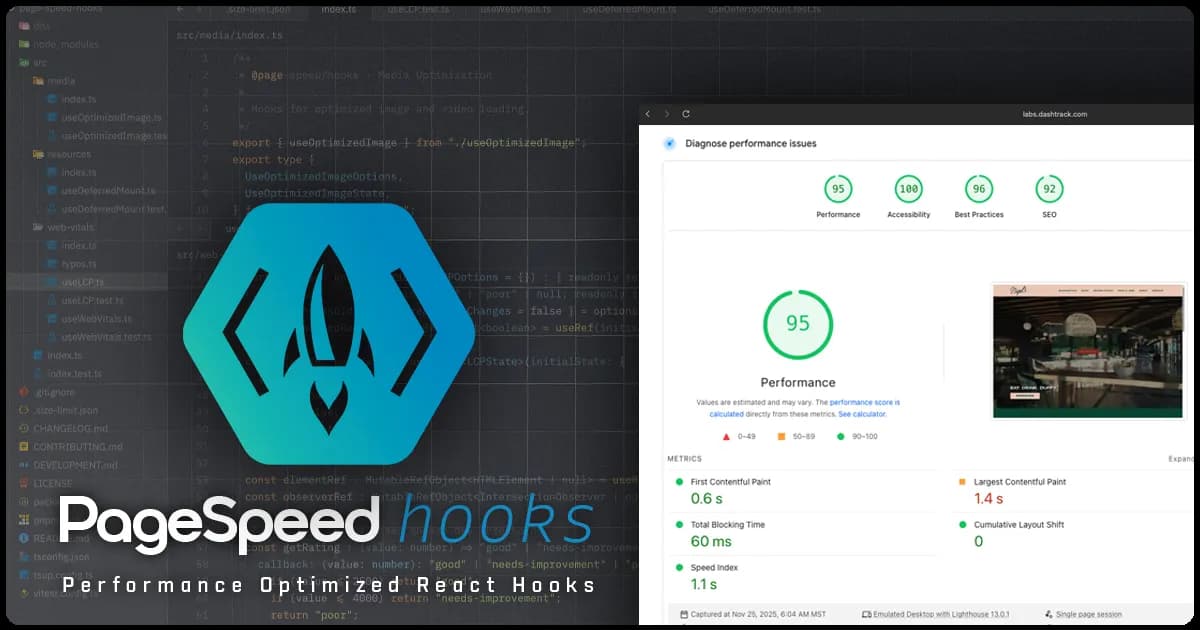This screenshot has height=630, width=1200.
Task: Toggle the orange 50–89 legend marker
Action: (781, 436)
